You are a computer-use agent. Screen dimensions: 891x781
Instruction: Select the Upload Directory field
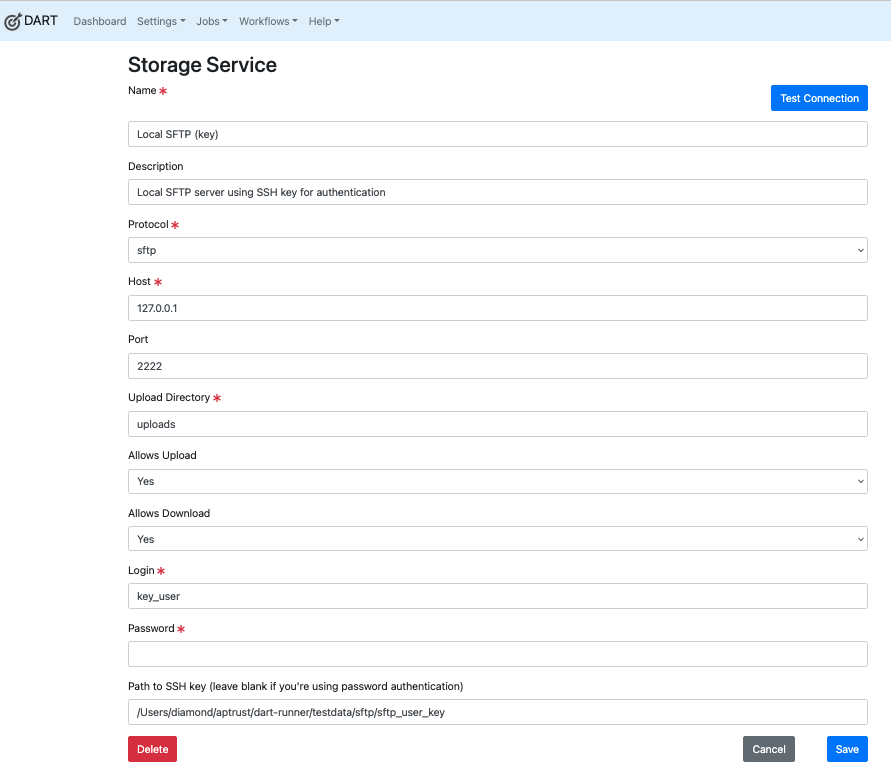[x=497, y=424]
